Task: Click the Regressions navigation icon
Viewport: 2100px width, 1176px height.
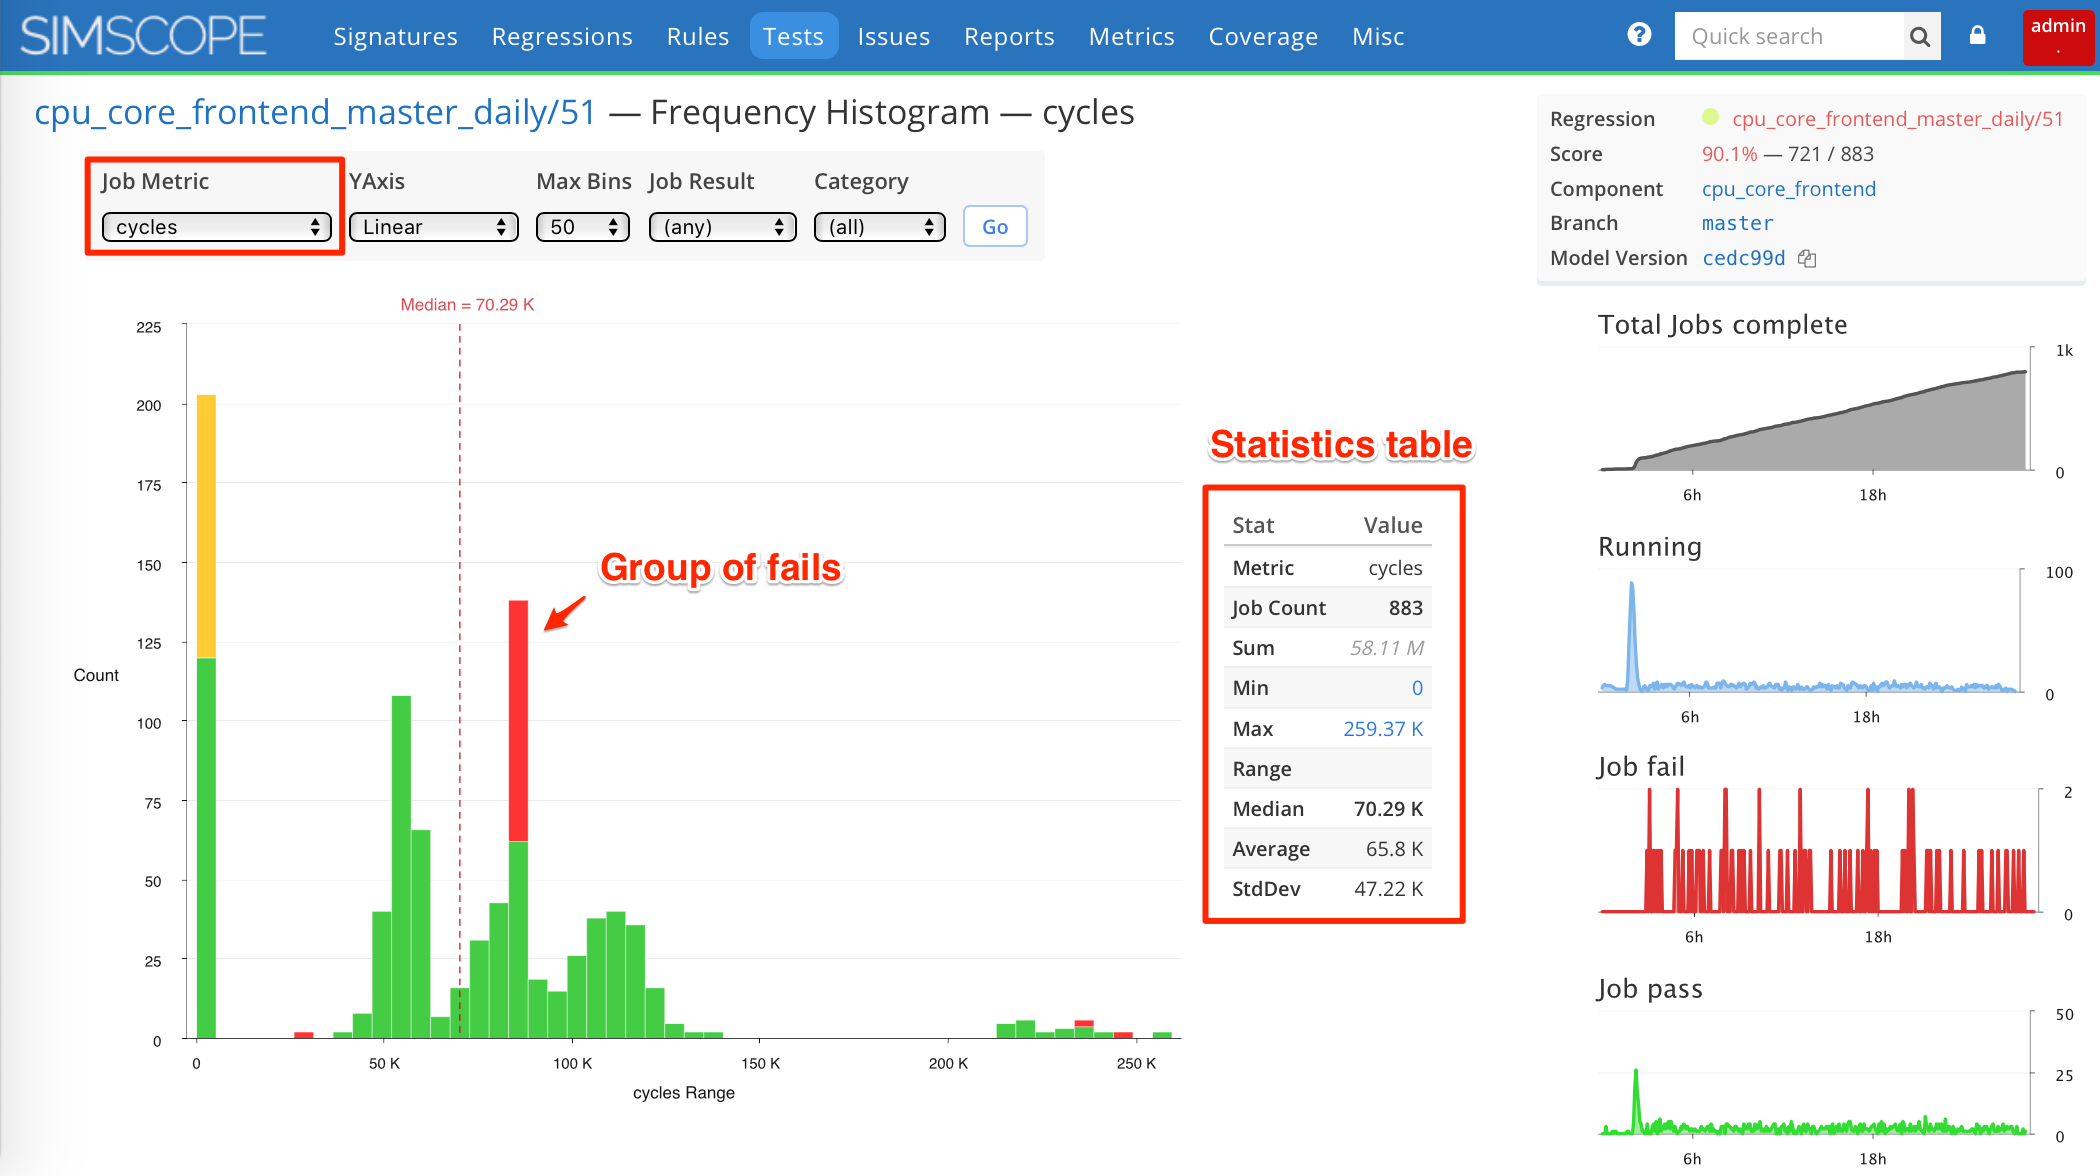Action: (561, 36)
